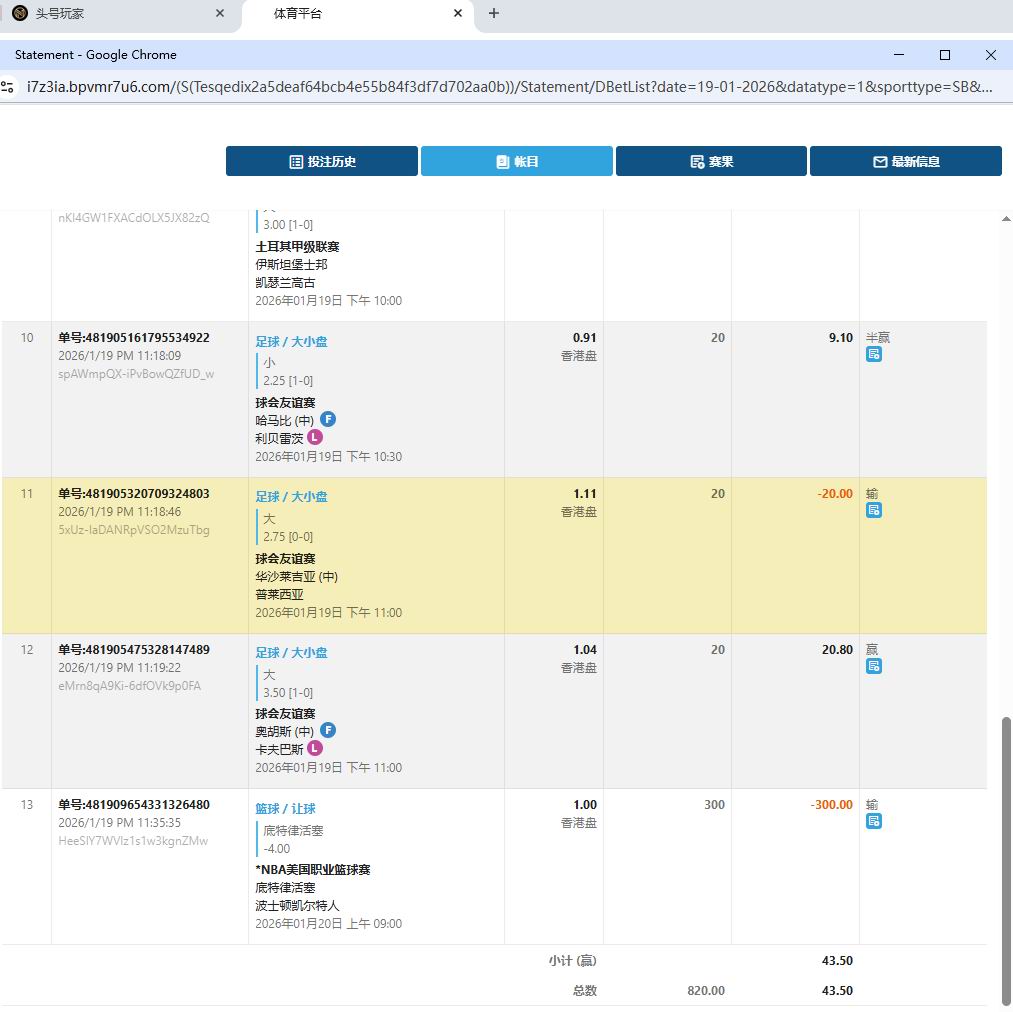
Task: Click the L badge beside 利贝雷茨
Action: click(x=315, y=438)
